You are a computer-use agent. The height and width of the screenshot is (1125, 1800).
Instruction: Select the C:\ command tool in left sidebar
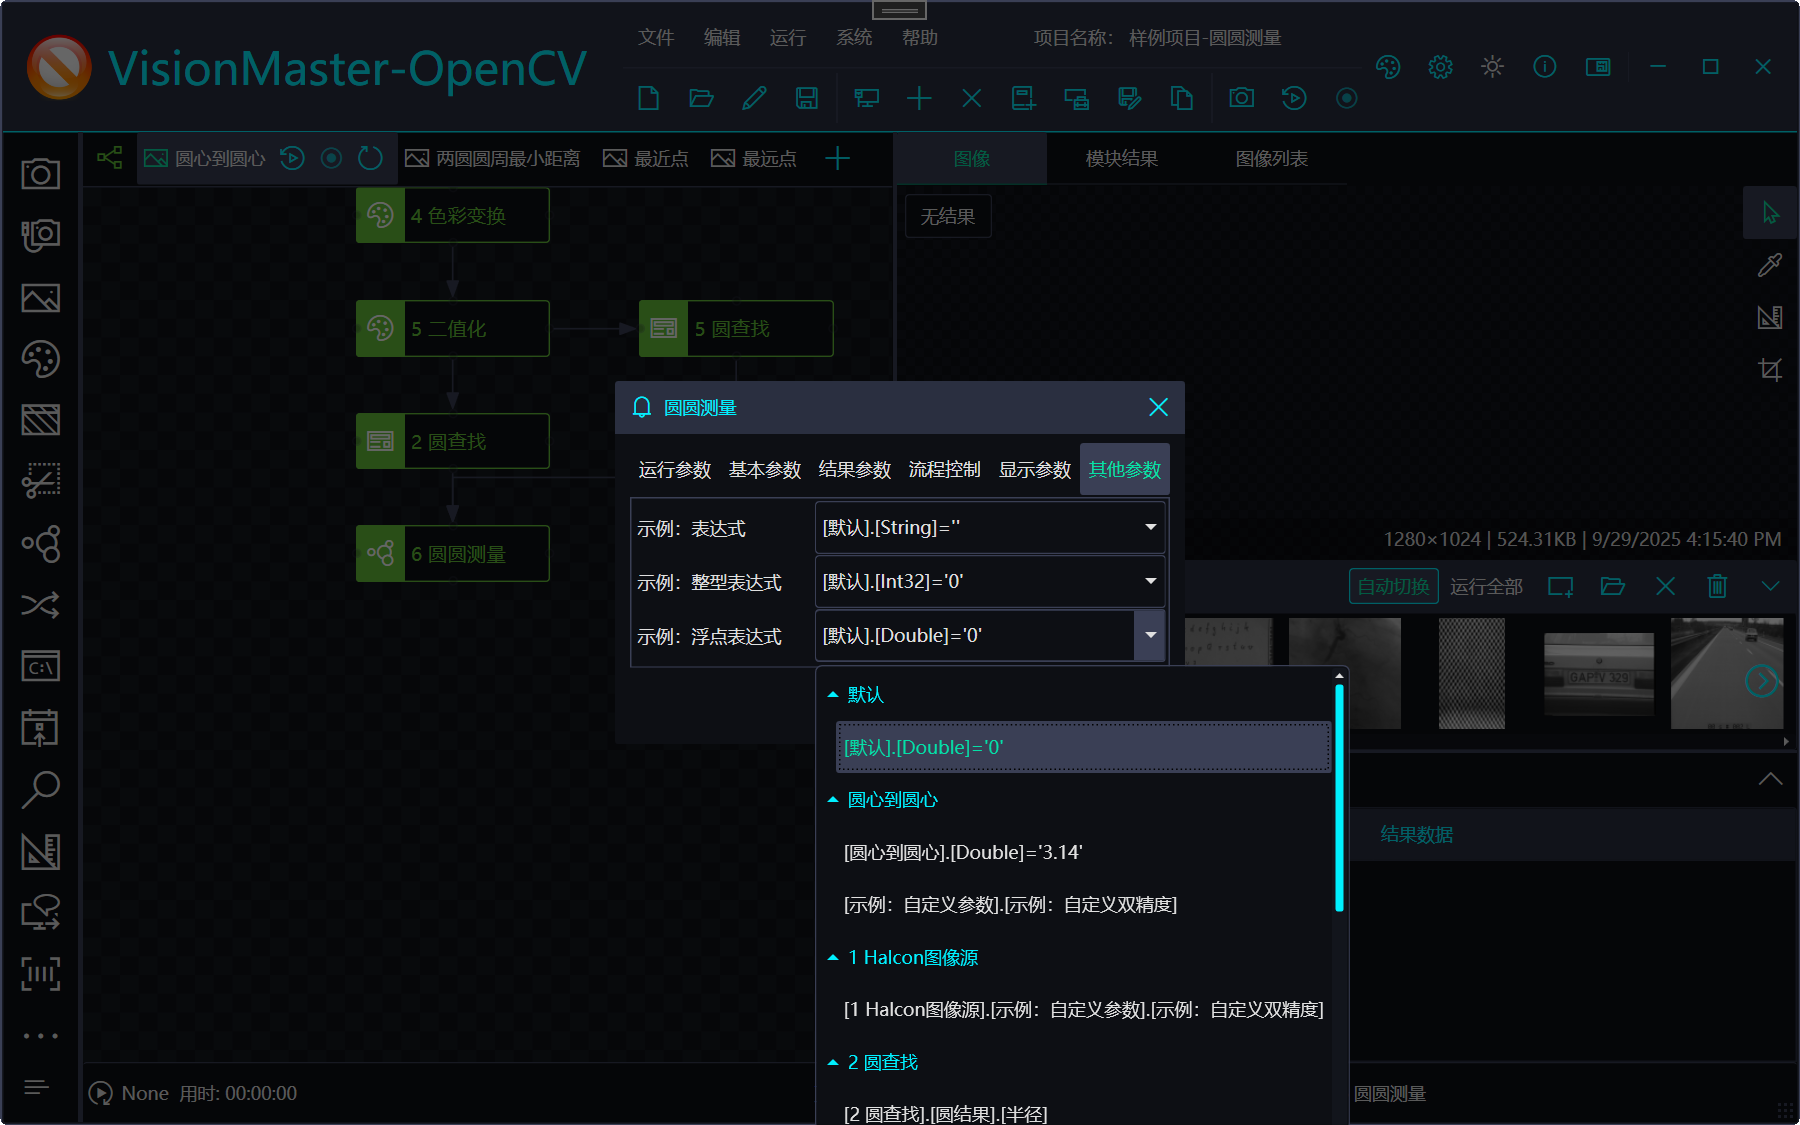pyautogui.click(x=40, y=666)
